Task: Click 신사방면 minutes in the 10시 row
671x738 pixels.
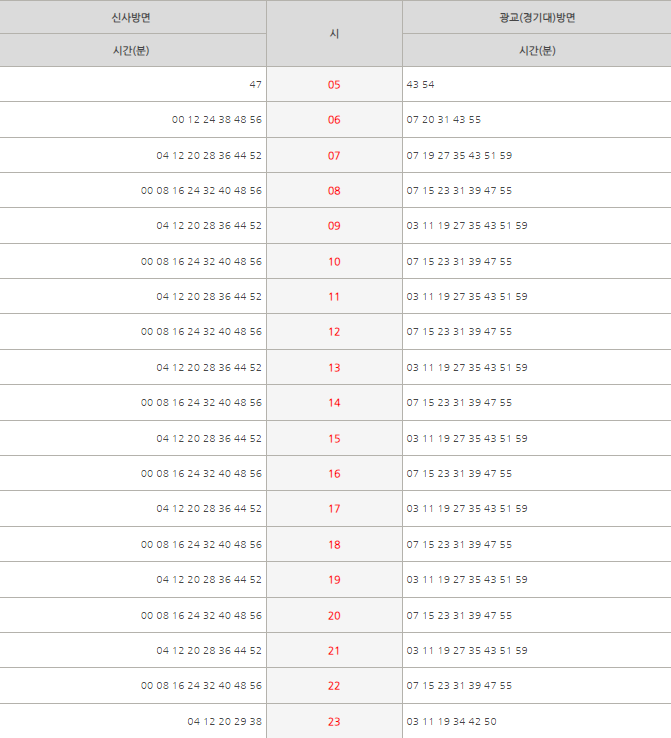Action: (x=201, y=261)
